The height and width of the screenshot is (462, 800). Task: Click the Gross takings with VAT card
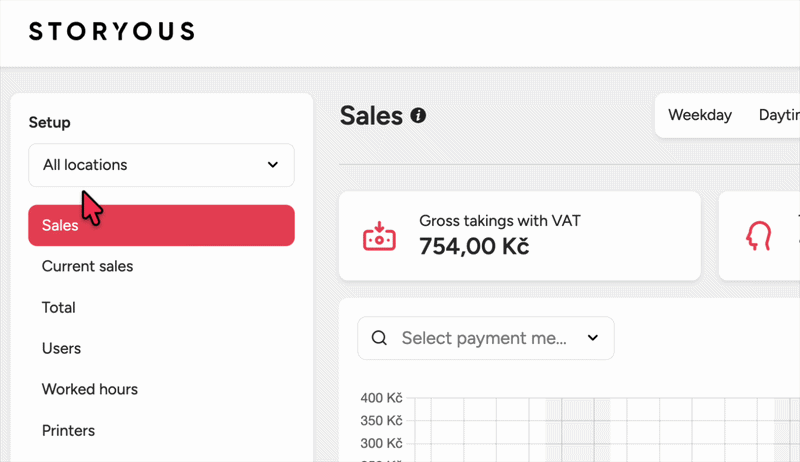coord(519,236)
